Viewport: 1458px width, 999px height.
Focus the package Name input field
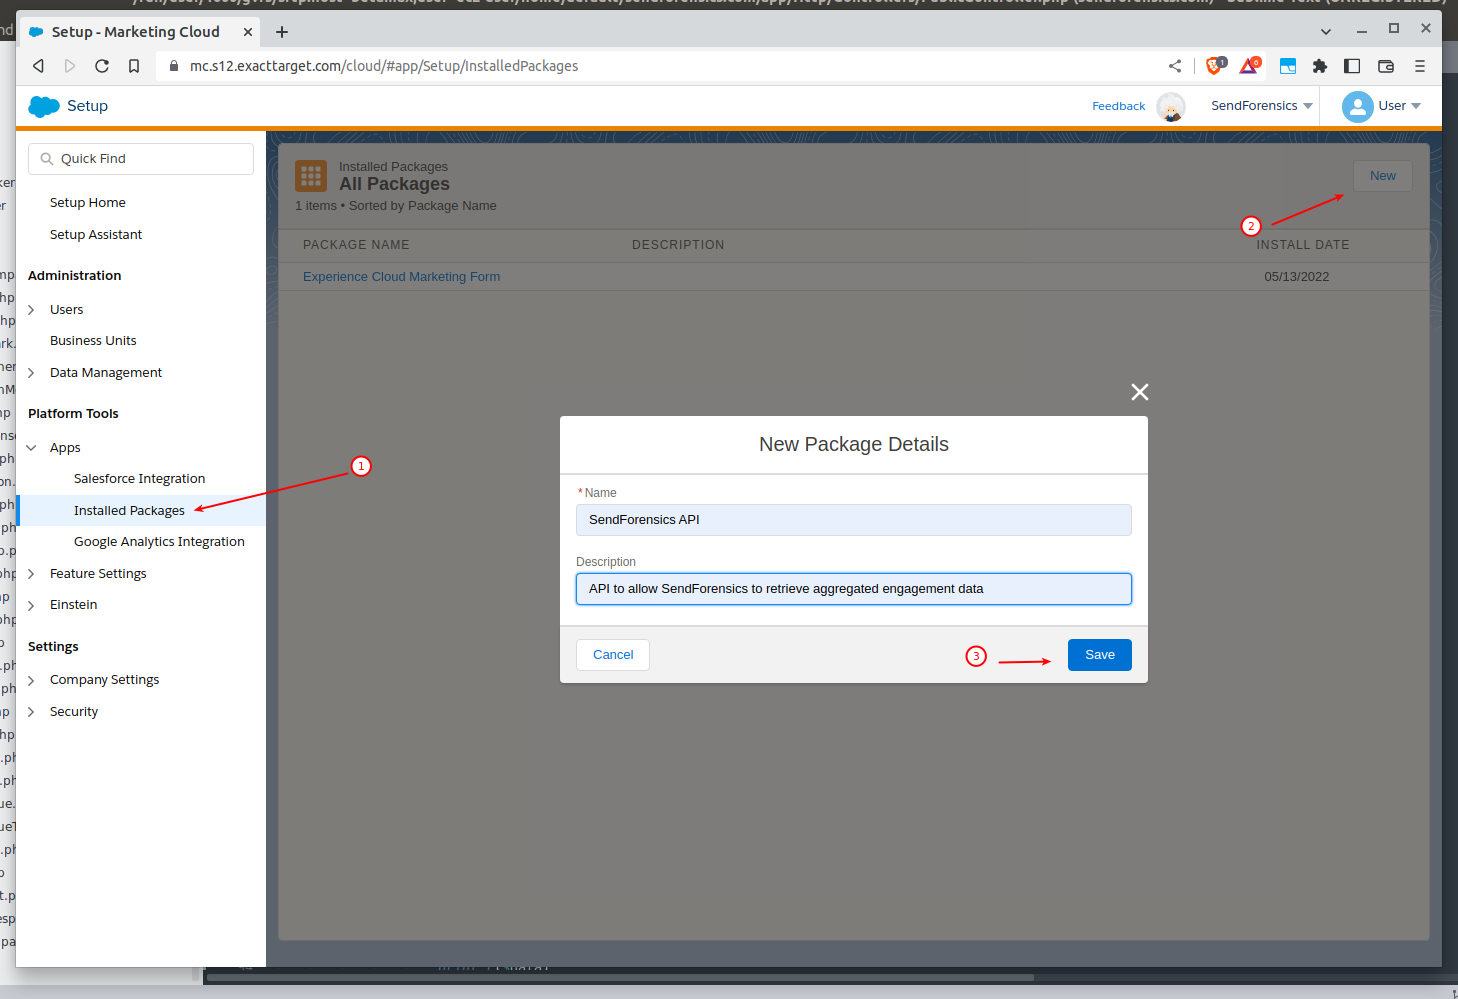[x=854, y=520]
